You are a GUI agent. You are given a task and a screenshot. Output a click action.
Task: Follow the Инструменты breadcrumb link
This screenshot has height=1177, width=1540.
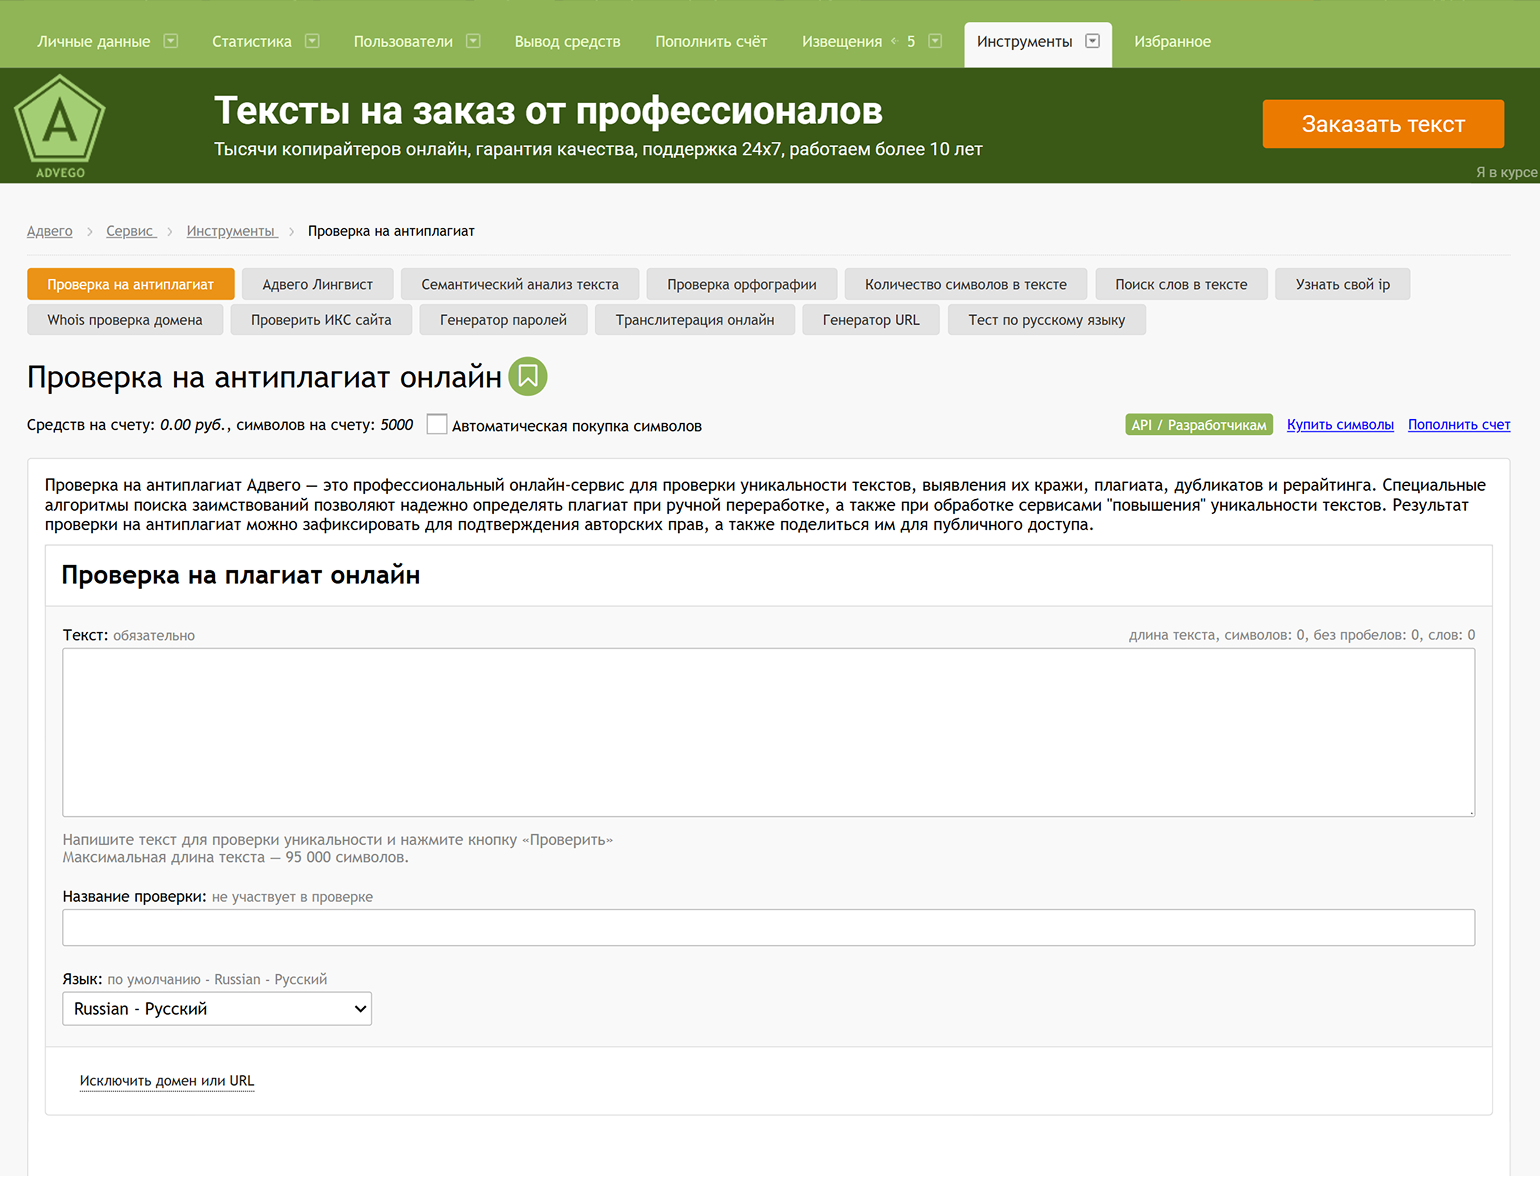tap(231, 231)
